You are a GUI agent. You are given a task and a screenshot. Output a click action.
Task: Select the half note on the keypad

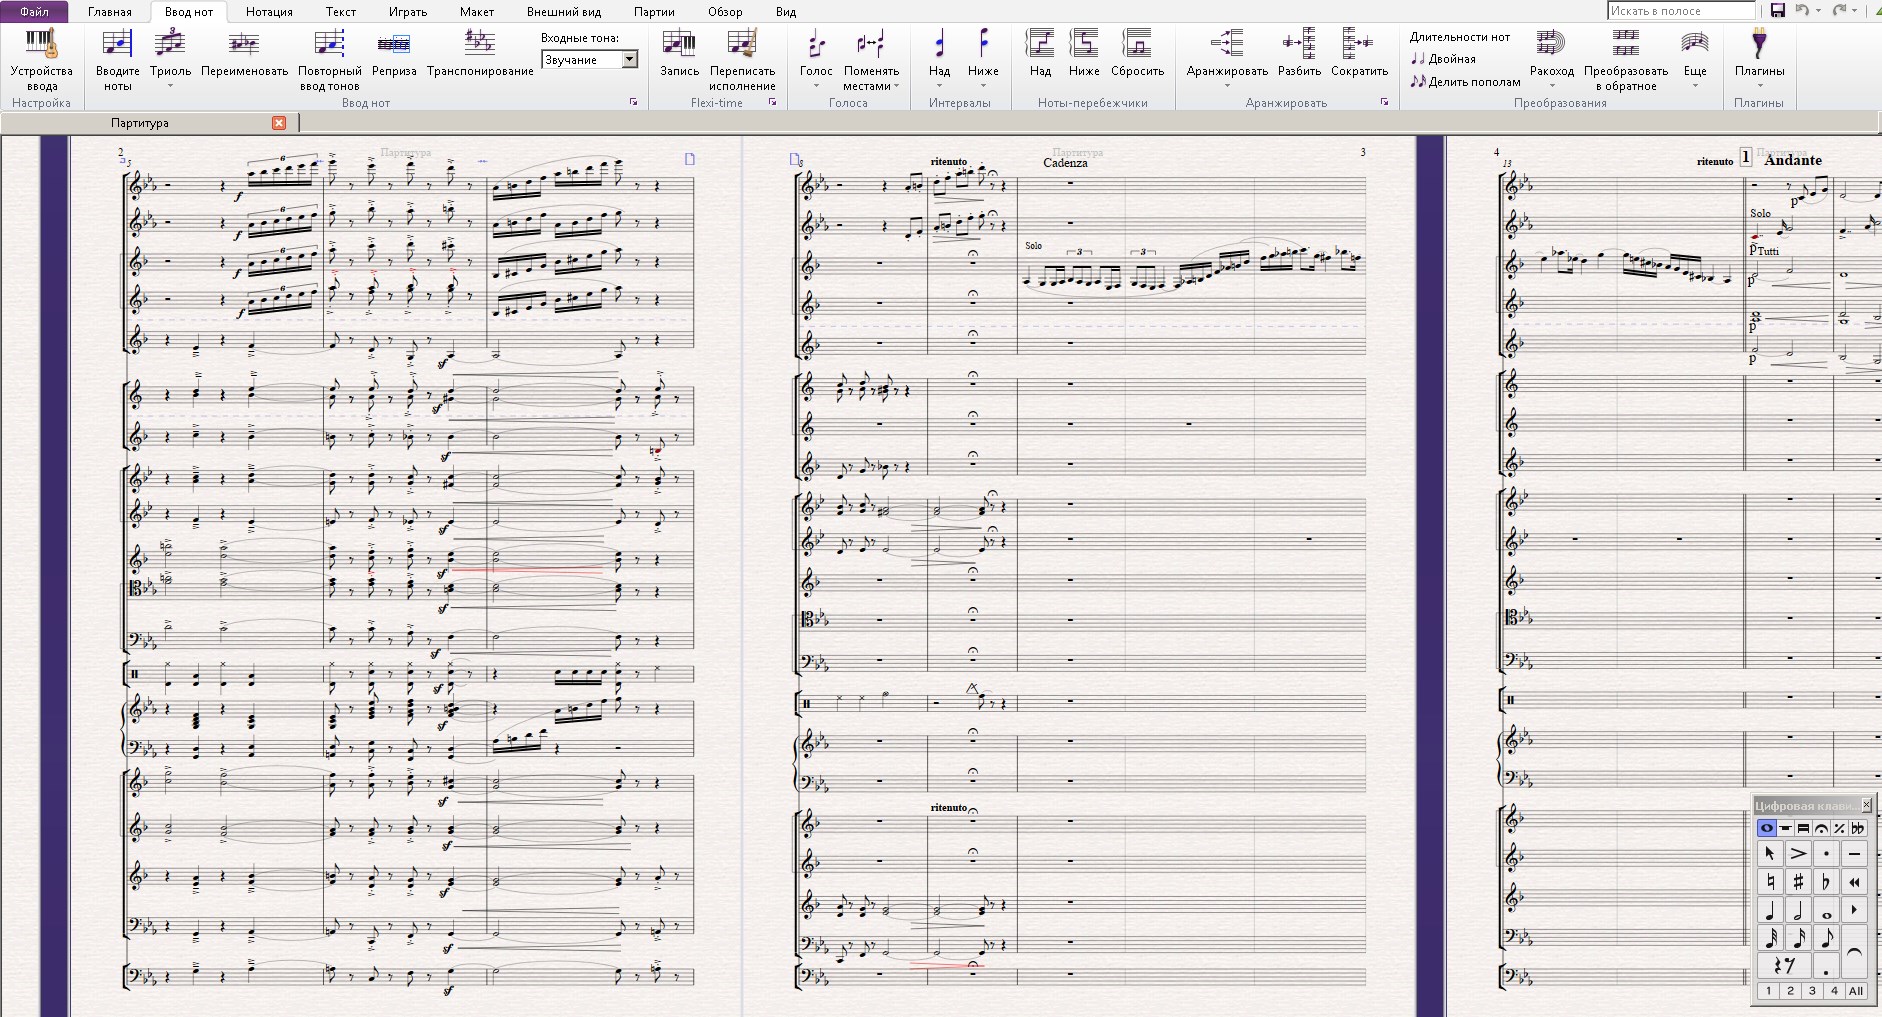tap(1798, 911)
